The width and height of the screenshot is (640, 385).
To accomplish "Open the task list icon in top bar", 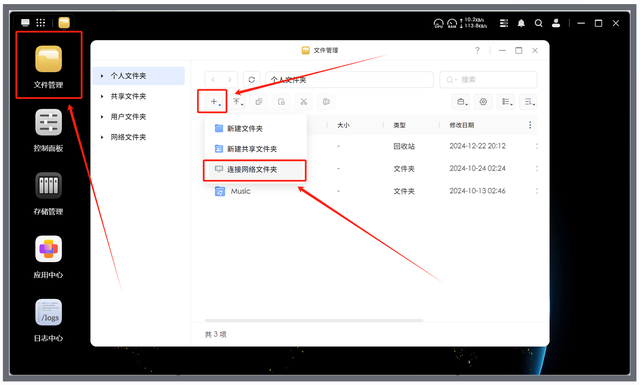I will [504, 23].
